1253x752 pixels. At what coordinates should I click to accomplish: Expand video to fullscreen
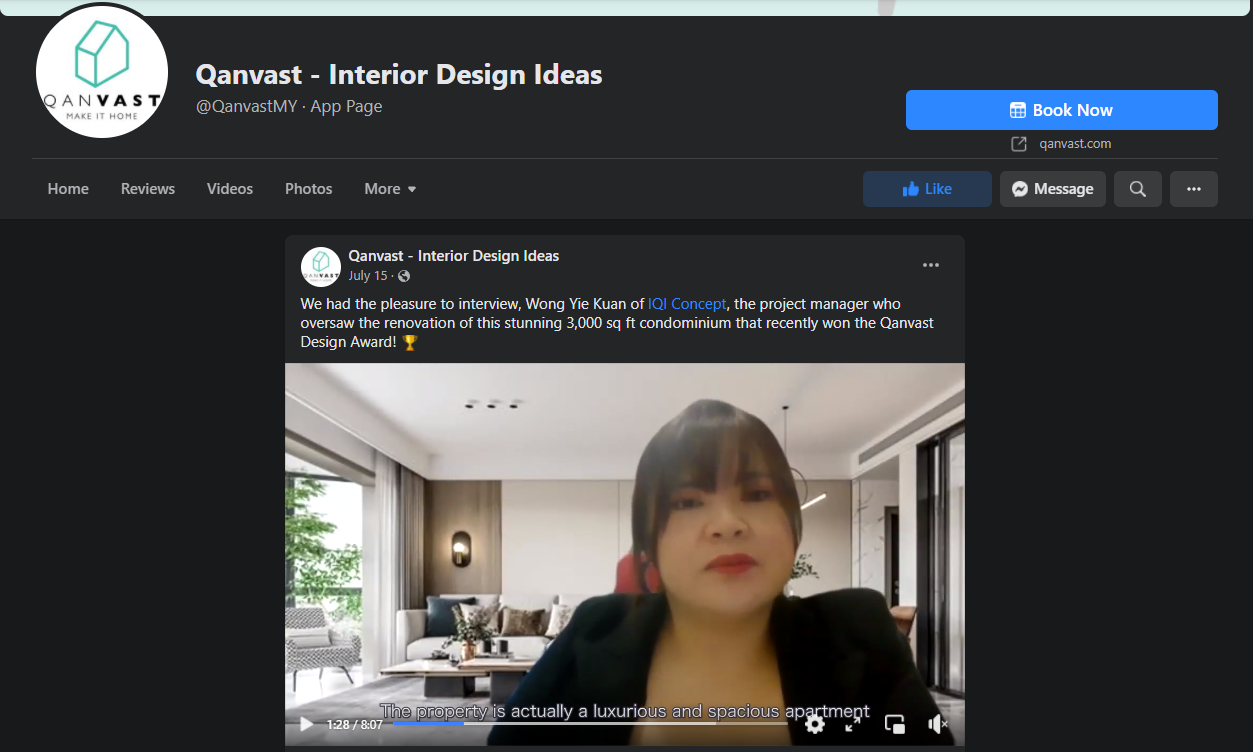tap(853, 724)
